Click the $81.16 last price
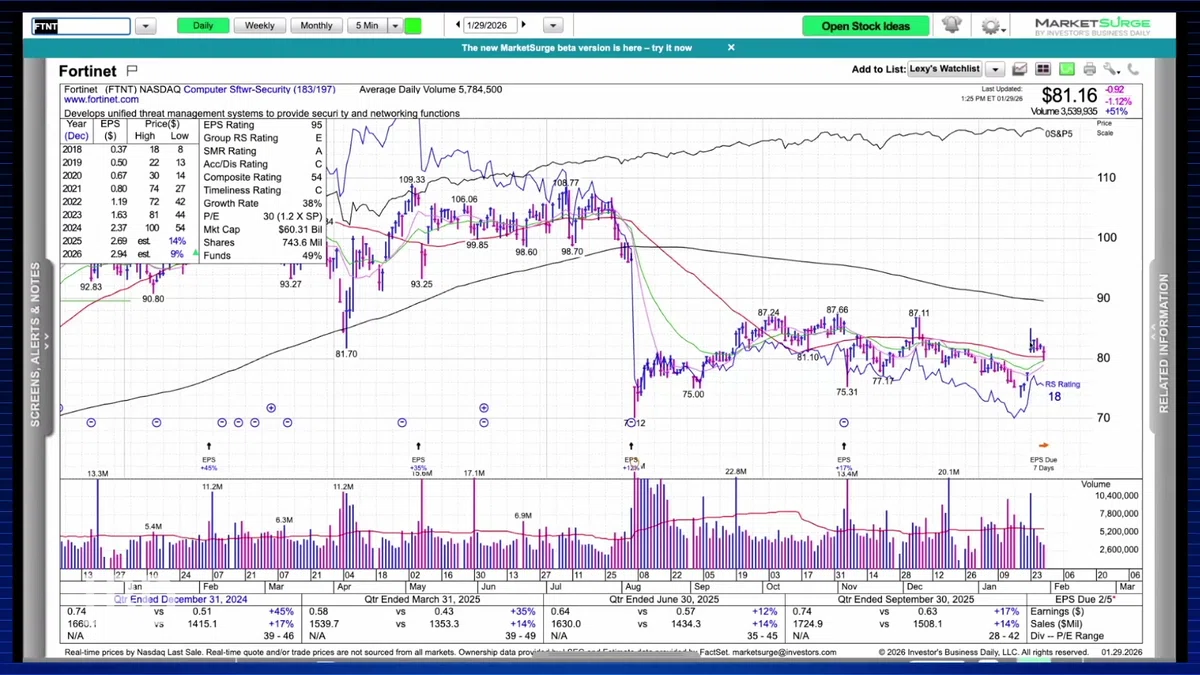Viewport: 1200px width, 675px height. (x=1068, y=95)
